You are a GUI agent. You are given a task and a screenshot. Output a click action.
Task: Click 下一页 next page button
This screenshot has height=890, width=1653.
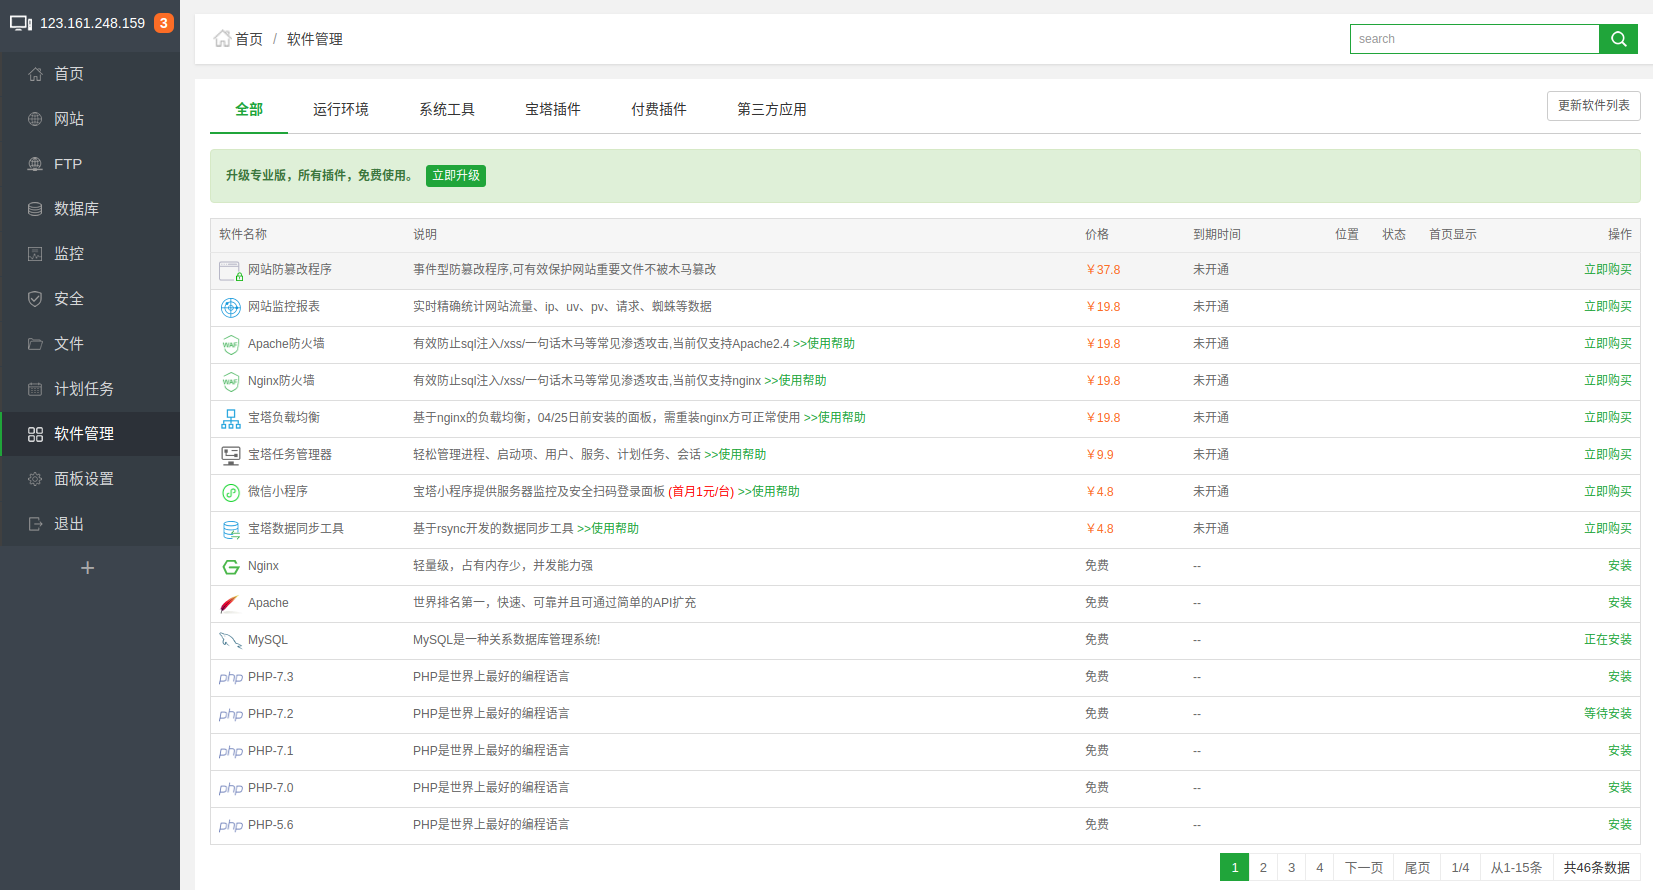click(1363, 867)
